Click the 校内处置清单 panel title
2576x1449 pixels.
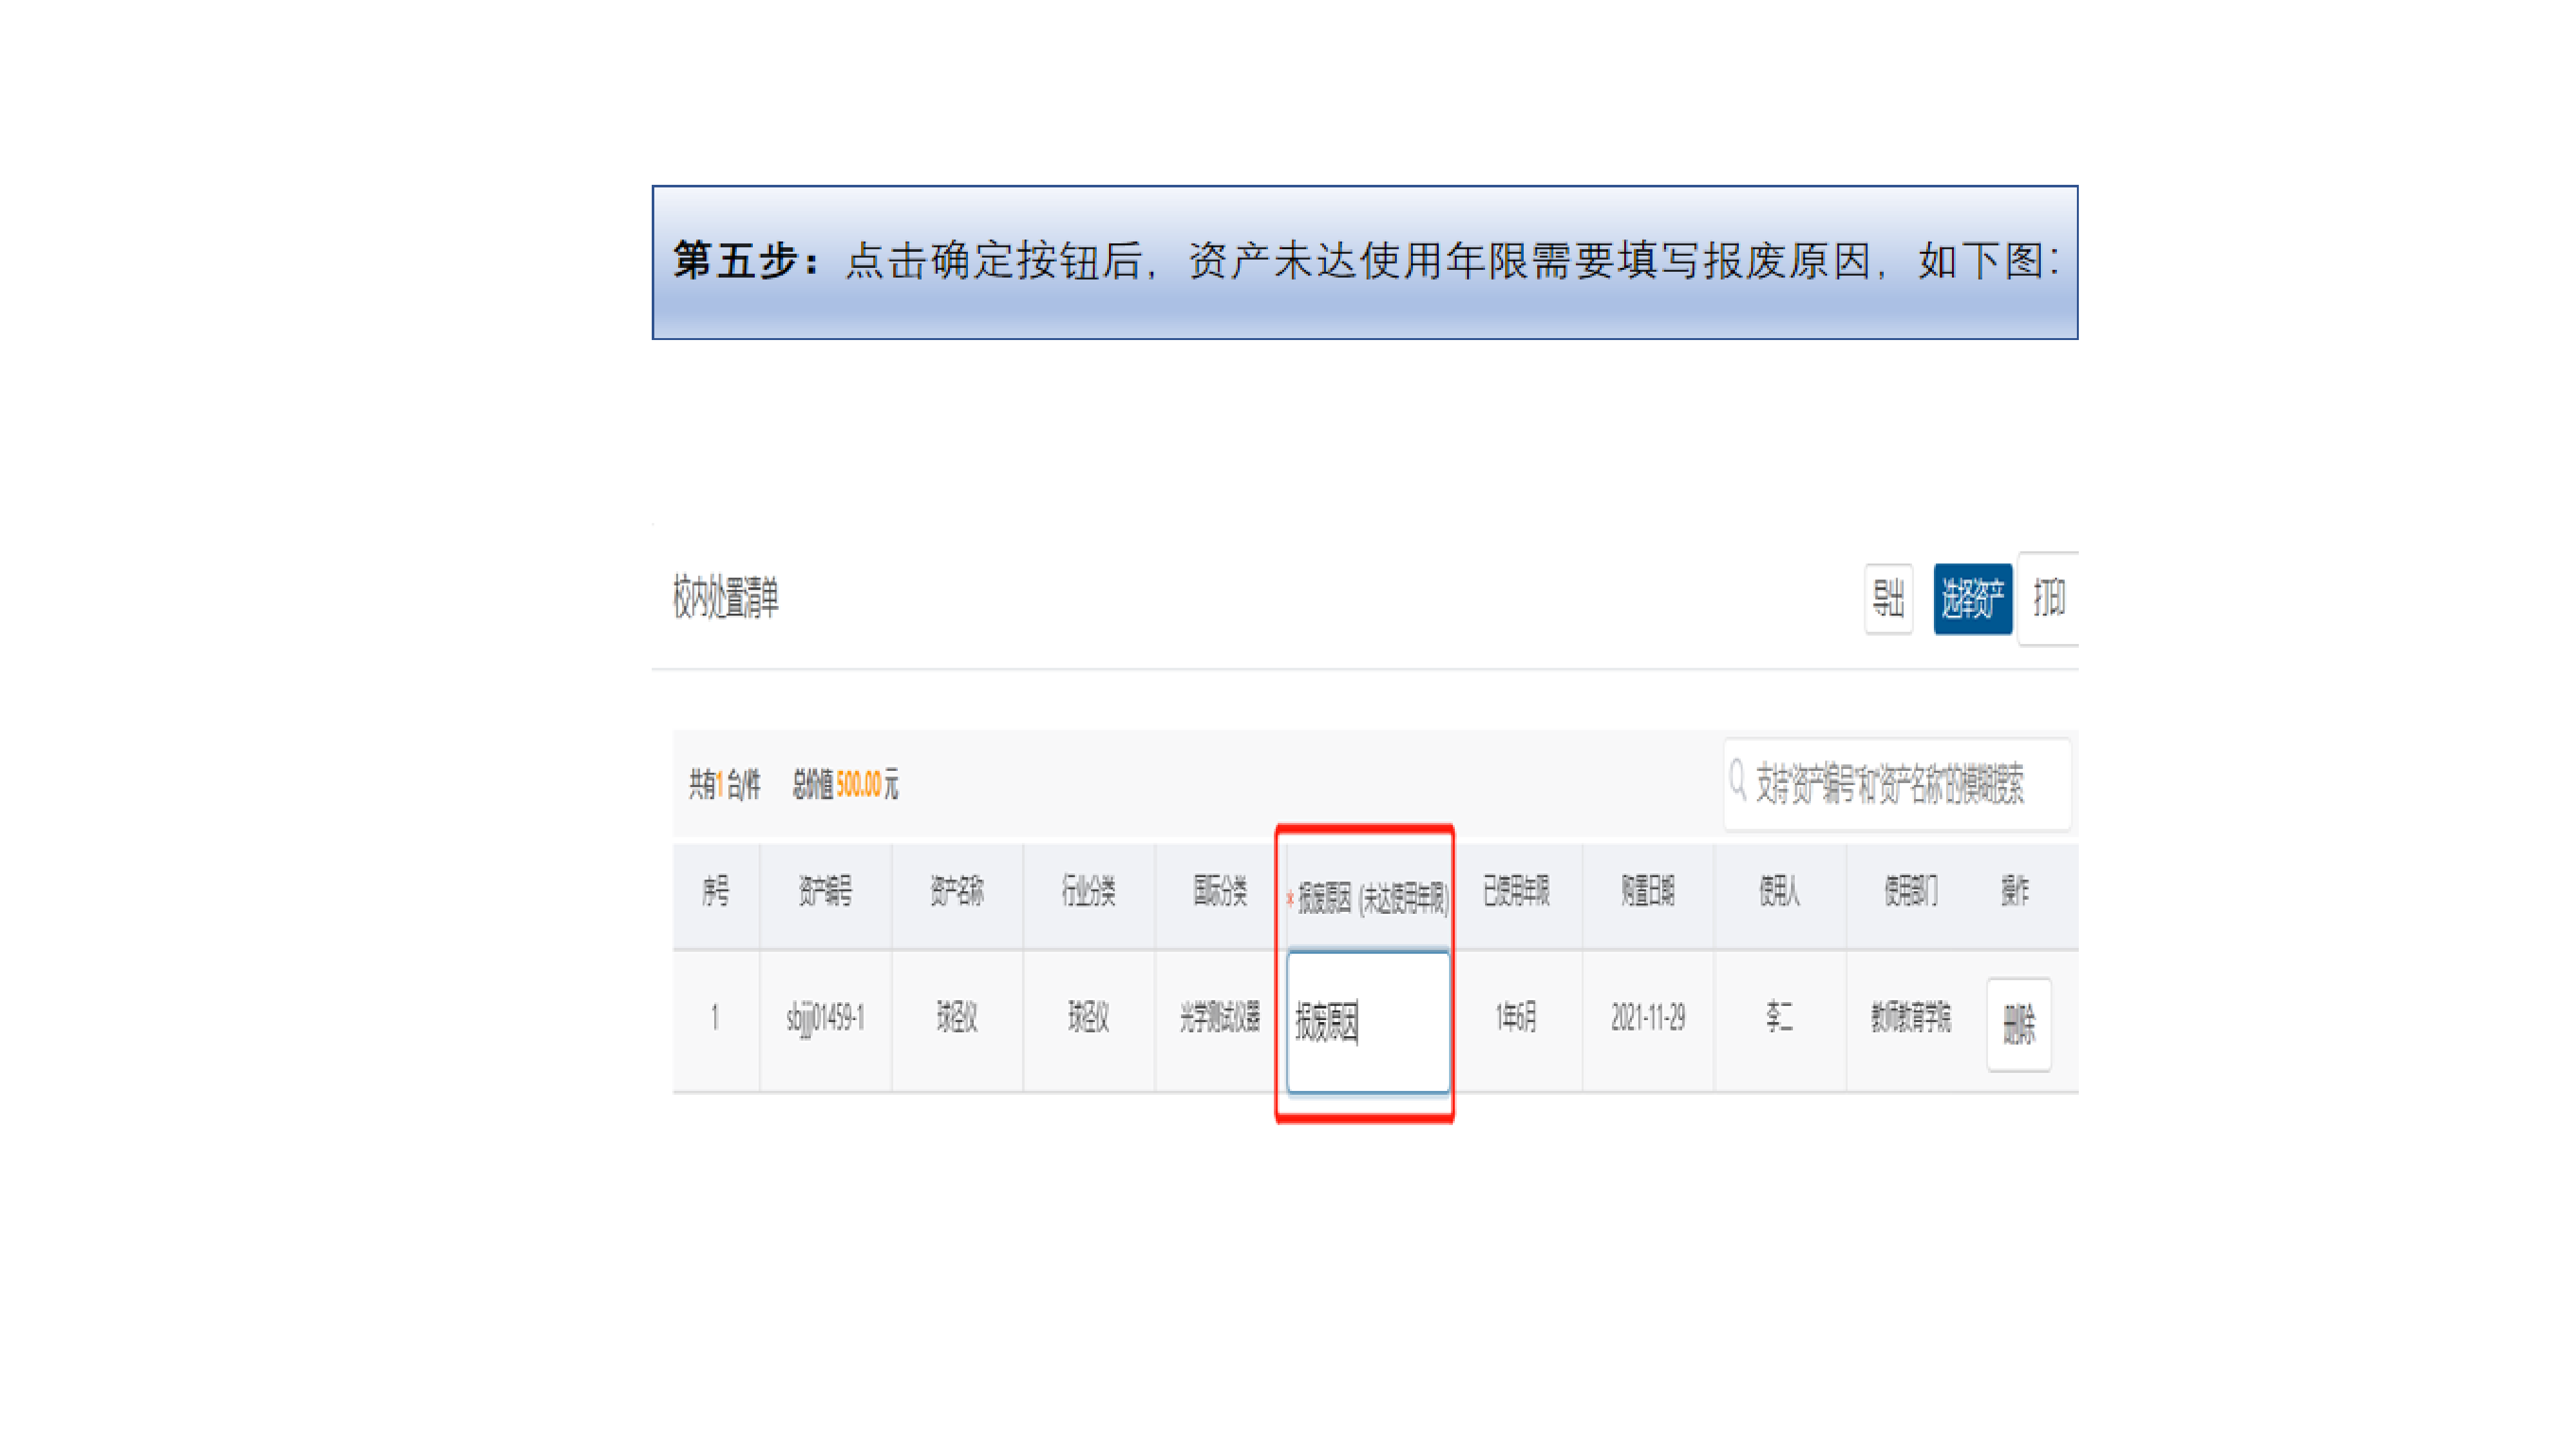(725, 597)
